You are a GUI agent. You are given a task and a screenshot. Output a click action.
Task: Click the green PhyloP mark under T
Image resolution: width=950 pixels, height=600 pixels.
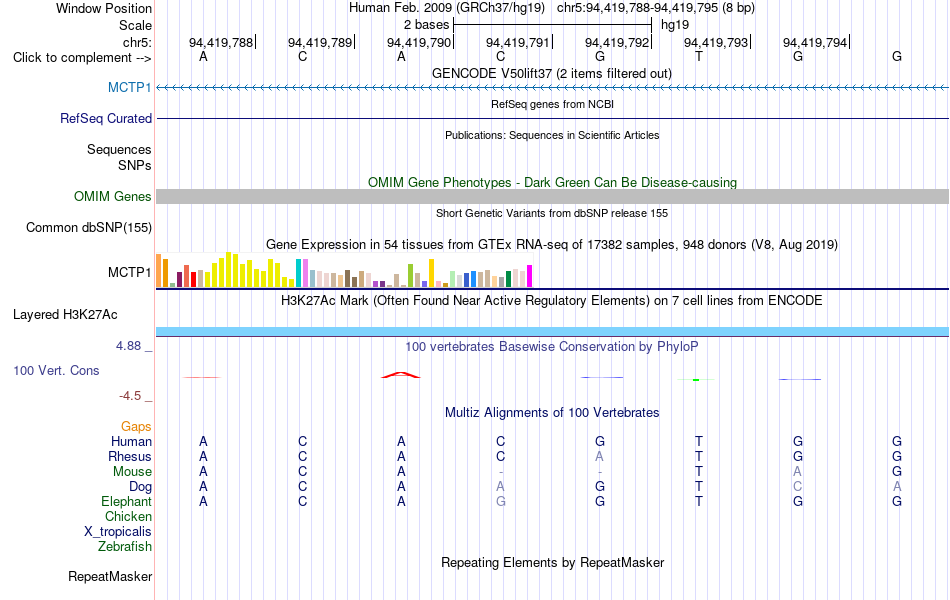pyautogui.click(x=696, y=379)
